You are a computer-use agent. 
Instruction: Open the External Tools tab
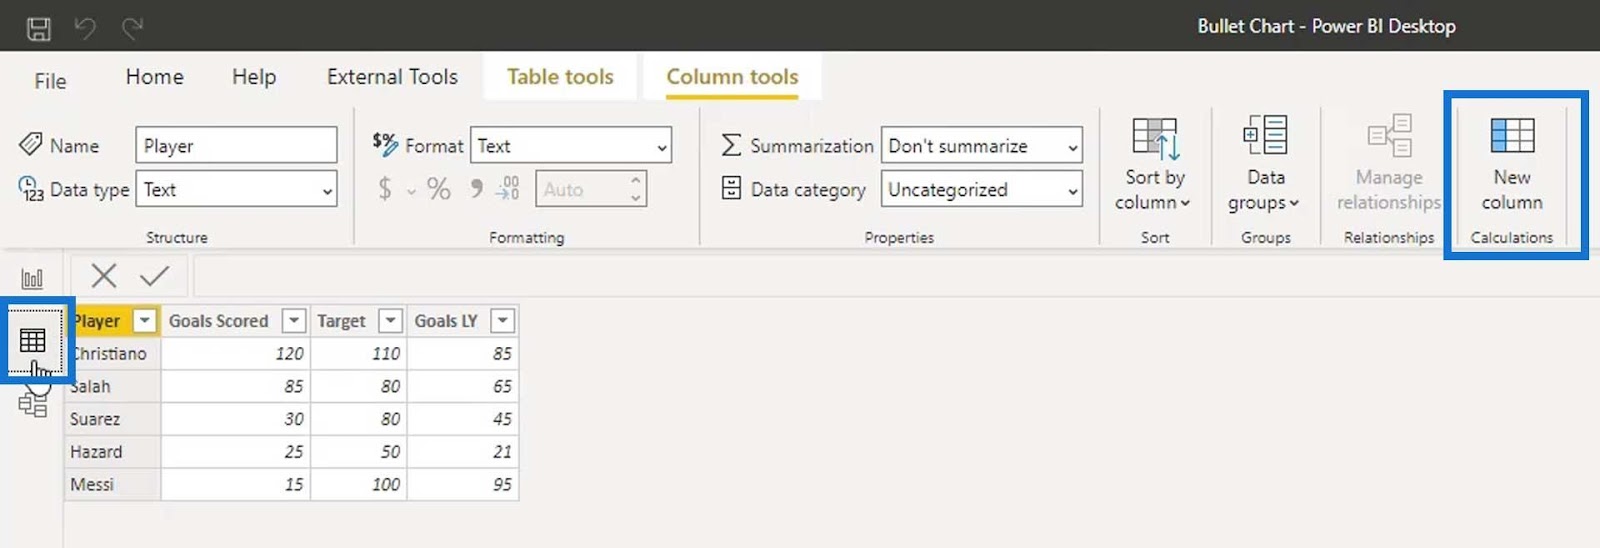(392, 77)
